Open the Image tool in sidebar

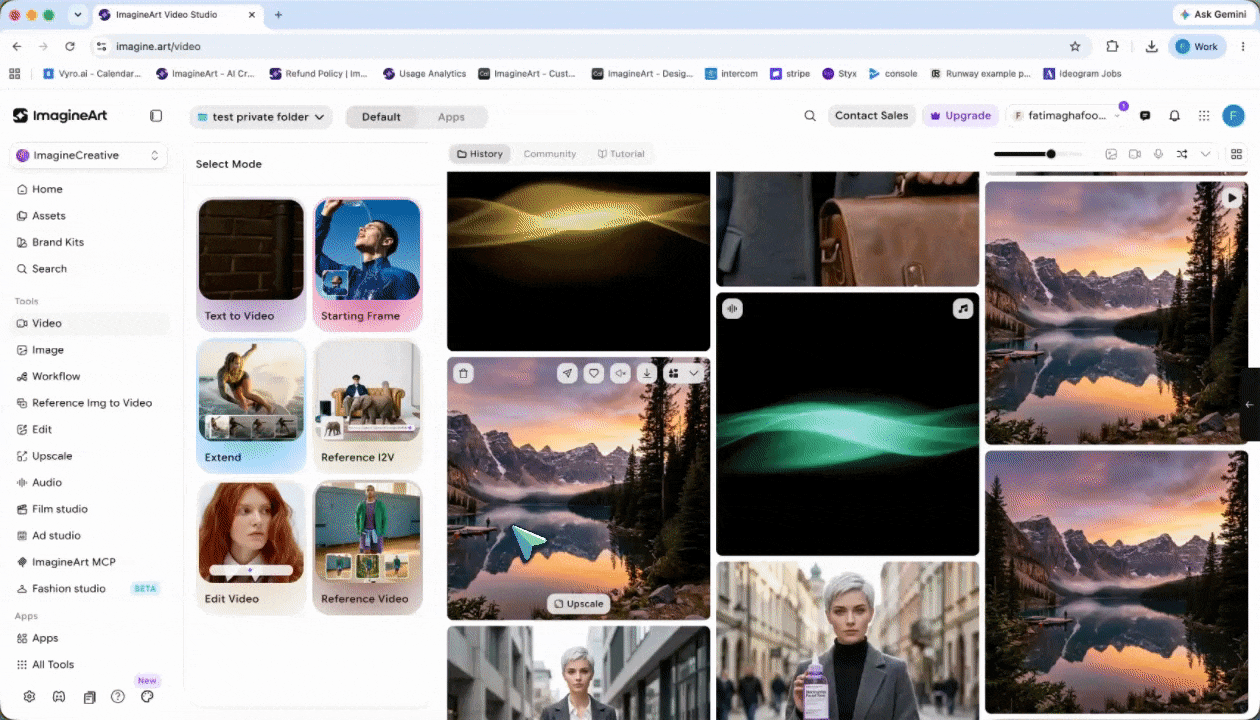(x=47, y=350)
